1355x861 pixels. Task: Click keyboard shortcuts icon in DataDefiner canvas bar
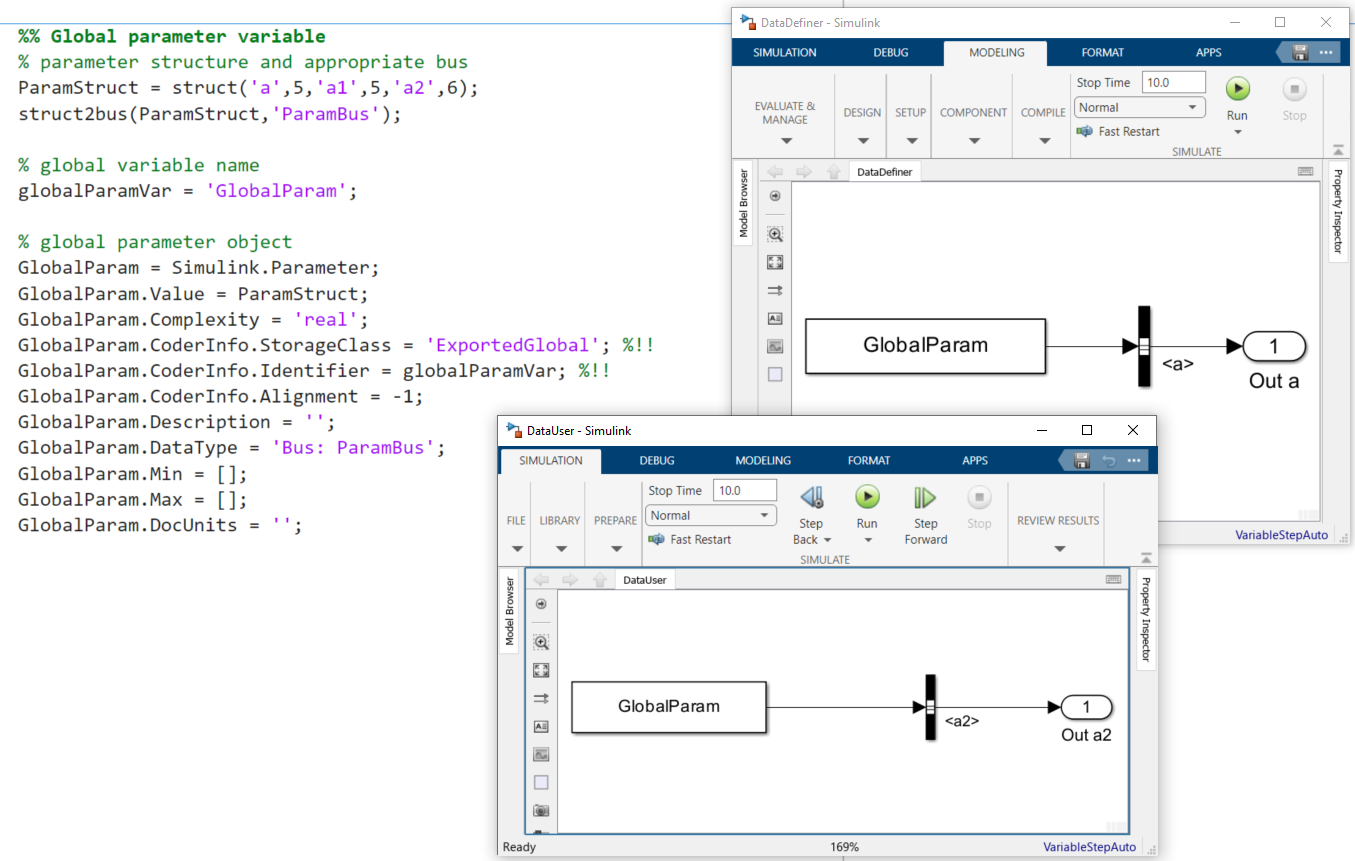pos(1306,171)
